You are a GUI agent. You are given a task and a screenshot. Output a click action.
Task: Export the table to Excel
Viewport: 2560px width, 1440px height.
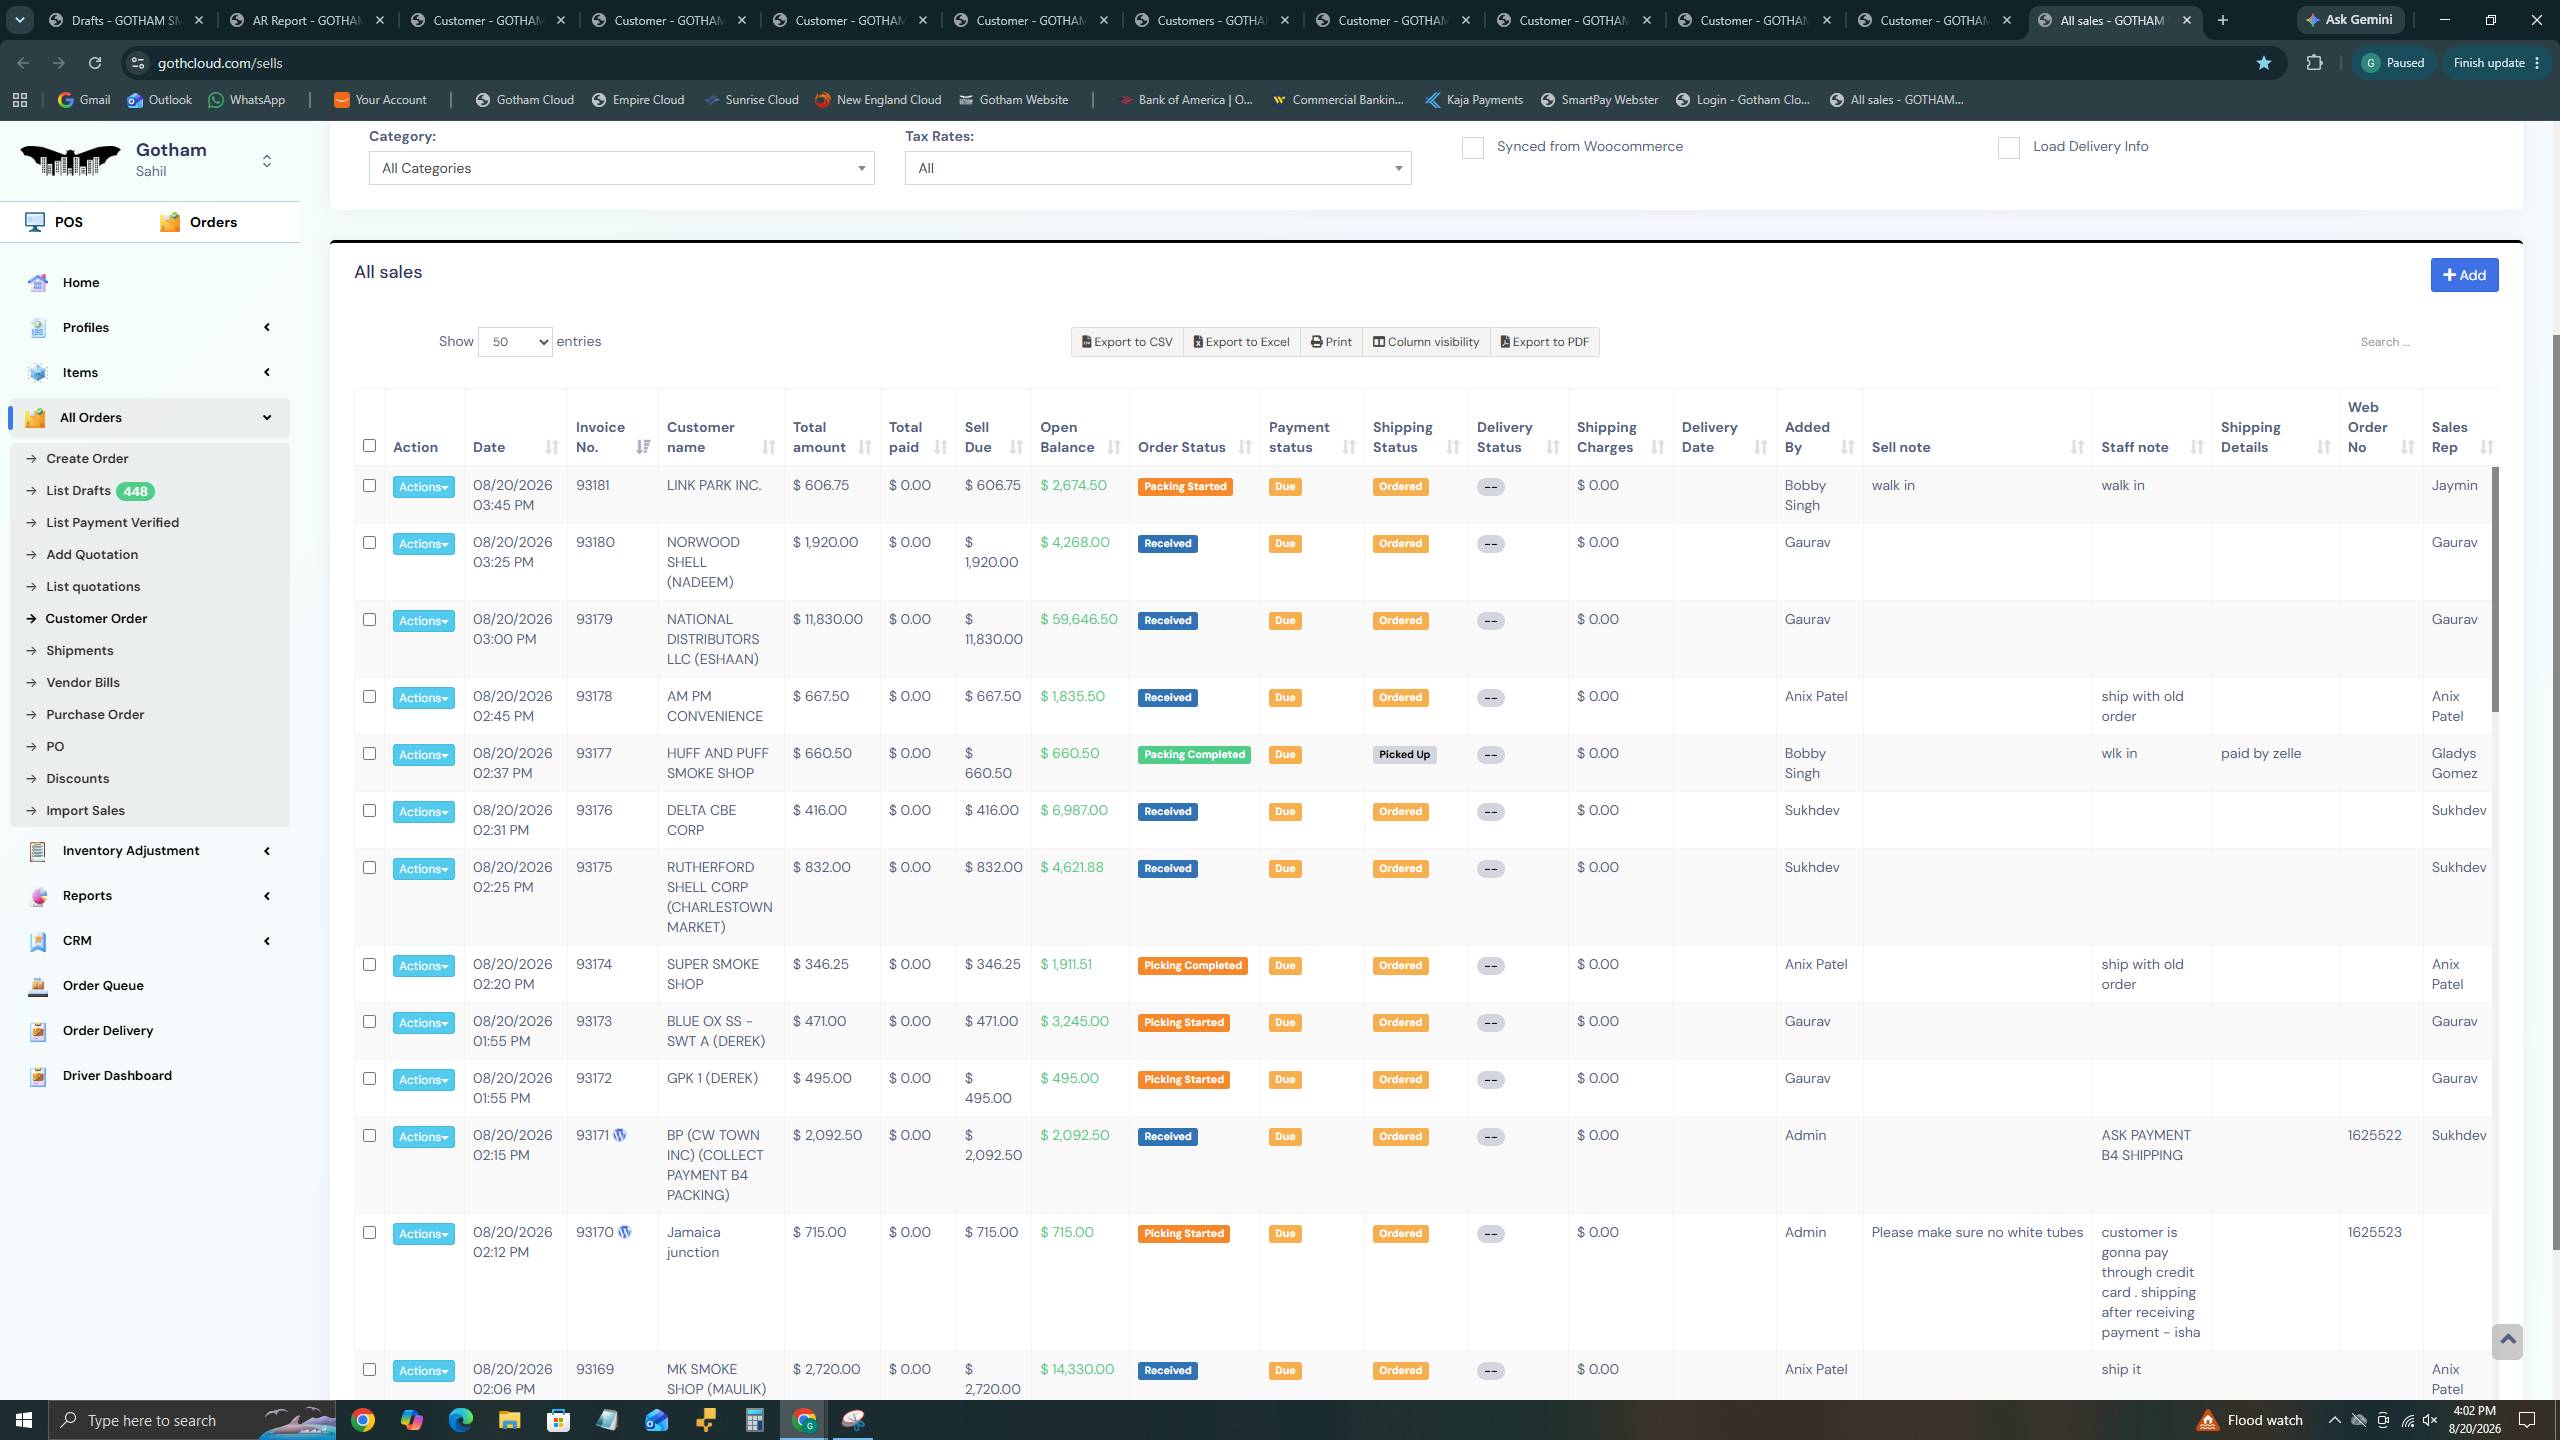pos(1241,342)
